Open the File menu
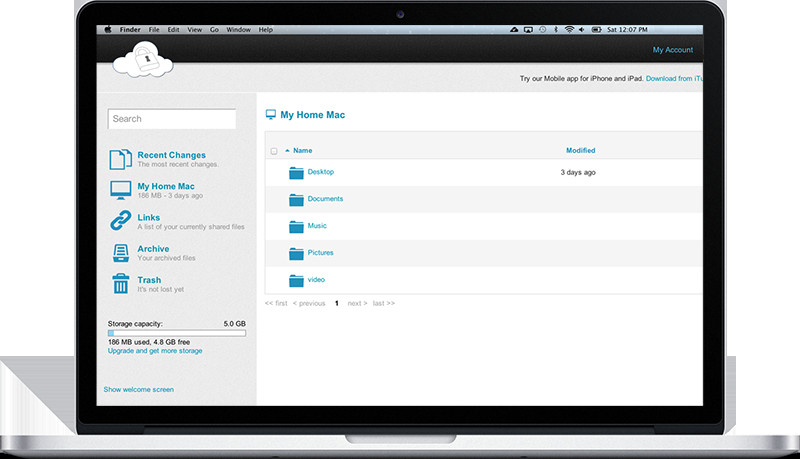Viewport: 800px width, 459px height. pos(154,30)
